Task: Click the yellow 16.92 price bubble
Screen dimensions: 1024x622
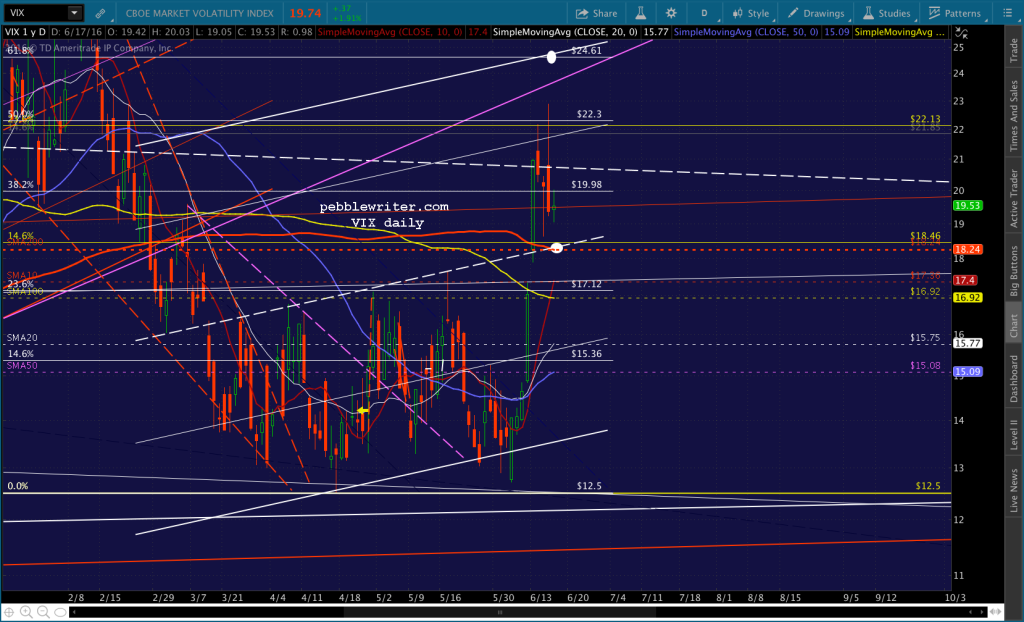Action: coord(967,297)
